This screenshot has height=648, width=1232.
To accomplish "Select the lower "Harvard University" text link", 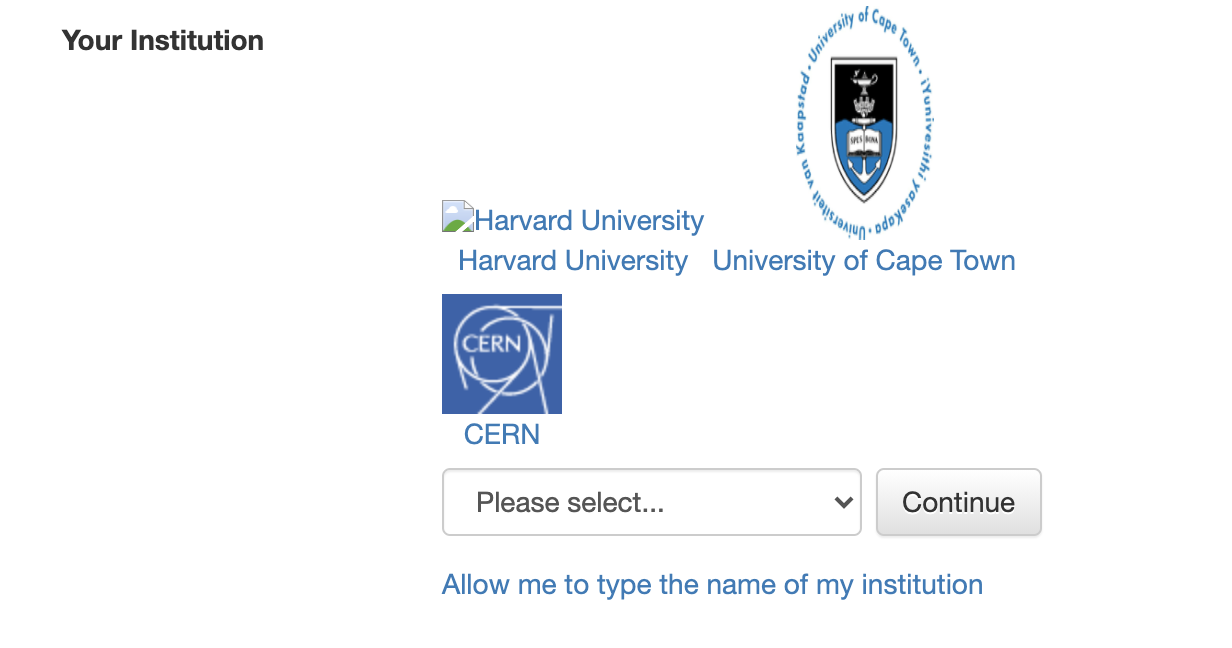I will (x=572, y=260).
